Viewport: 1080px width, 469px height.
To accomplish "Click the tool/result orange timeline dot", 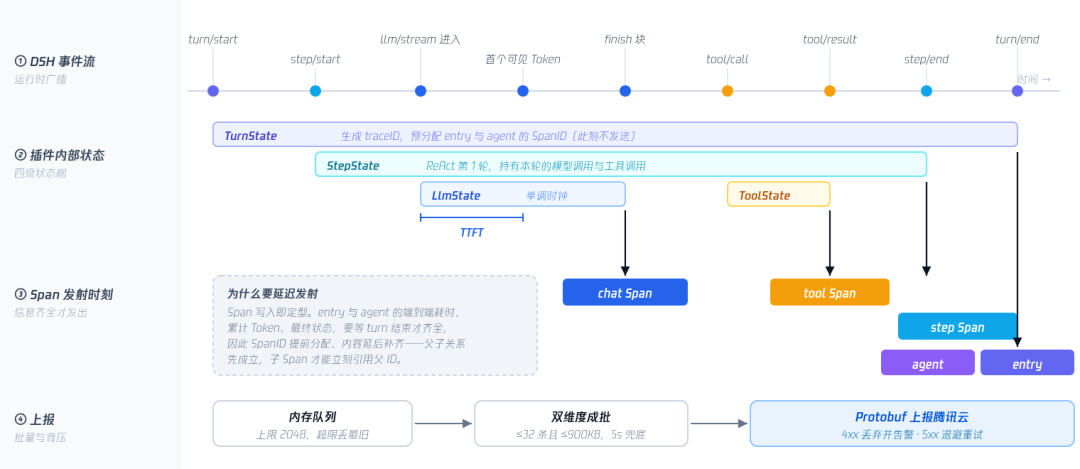I will pyautogui.click(x=830, y=91).
